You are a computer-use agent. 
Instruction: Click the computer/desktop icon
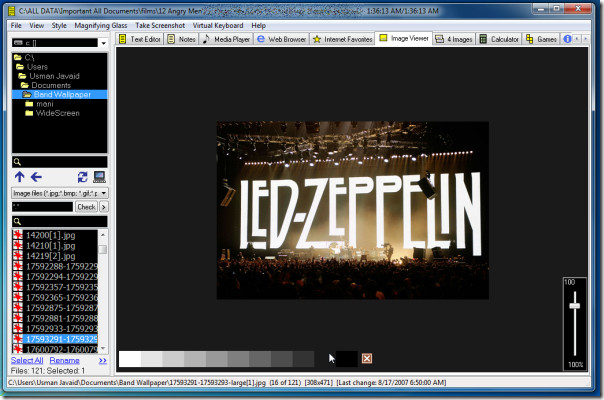pyautogui.click(x=99, y=177)
